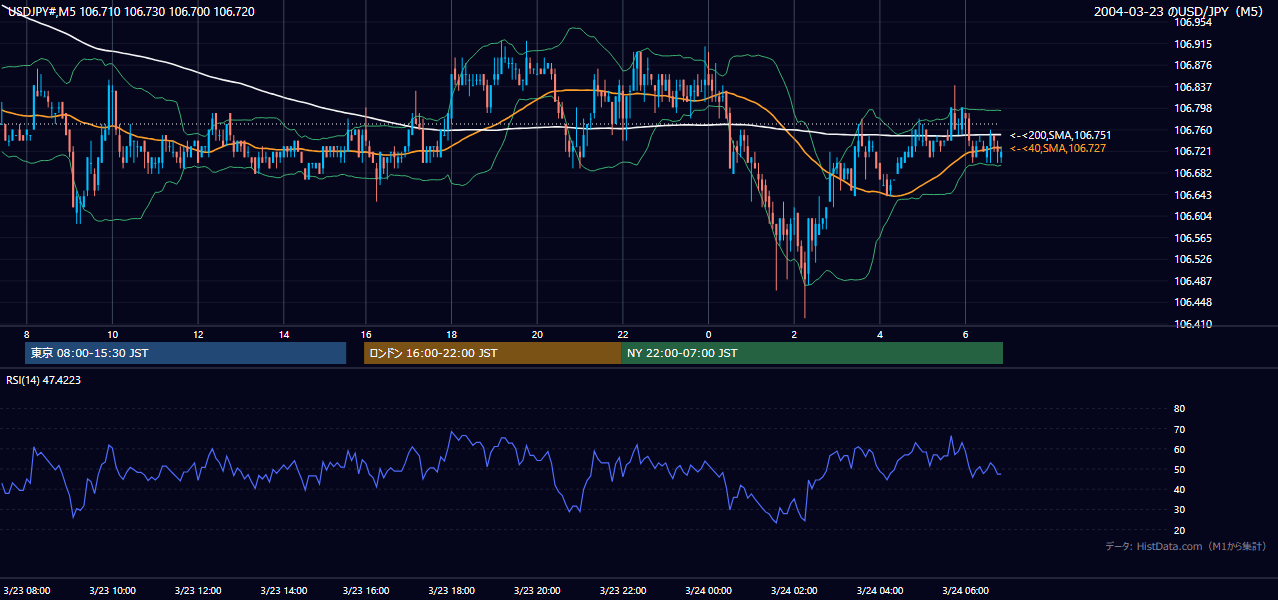Click the 3/23 22:00 time axis label
The height and width of the screenshot is (600, 1278).
coord(622,590)
